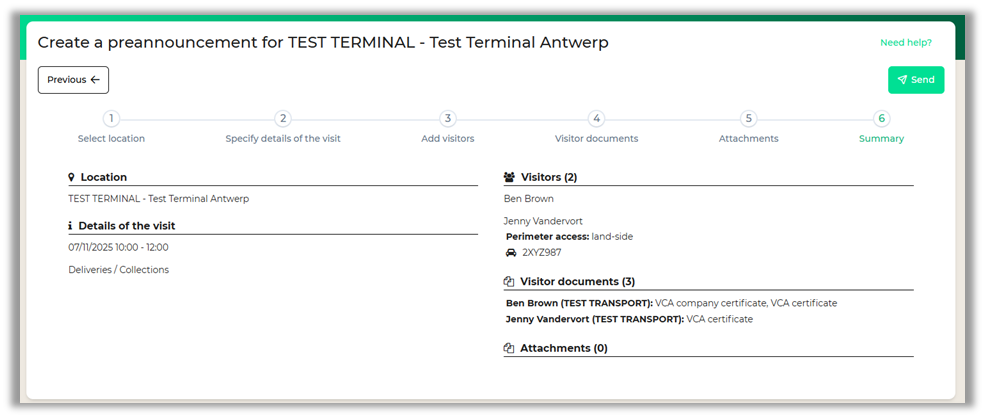Click visitor name Ben Brown
This screenshot has width=985, height=418.
click(528, 199)
